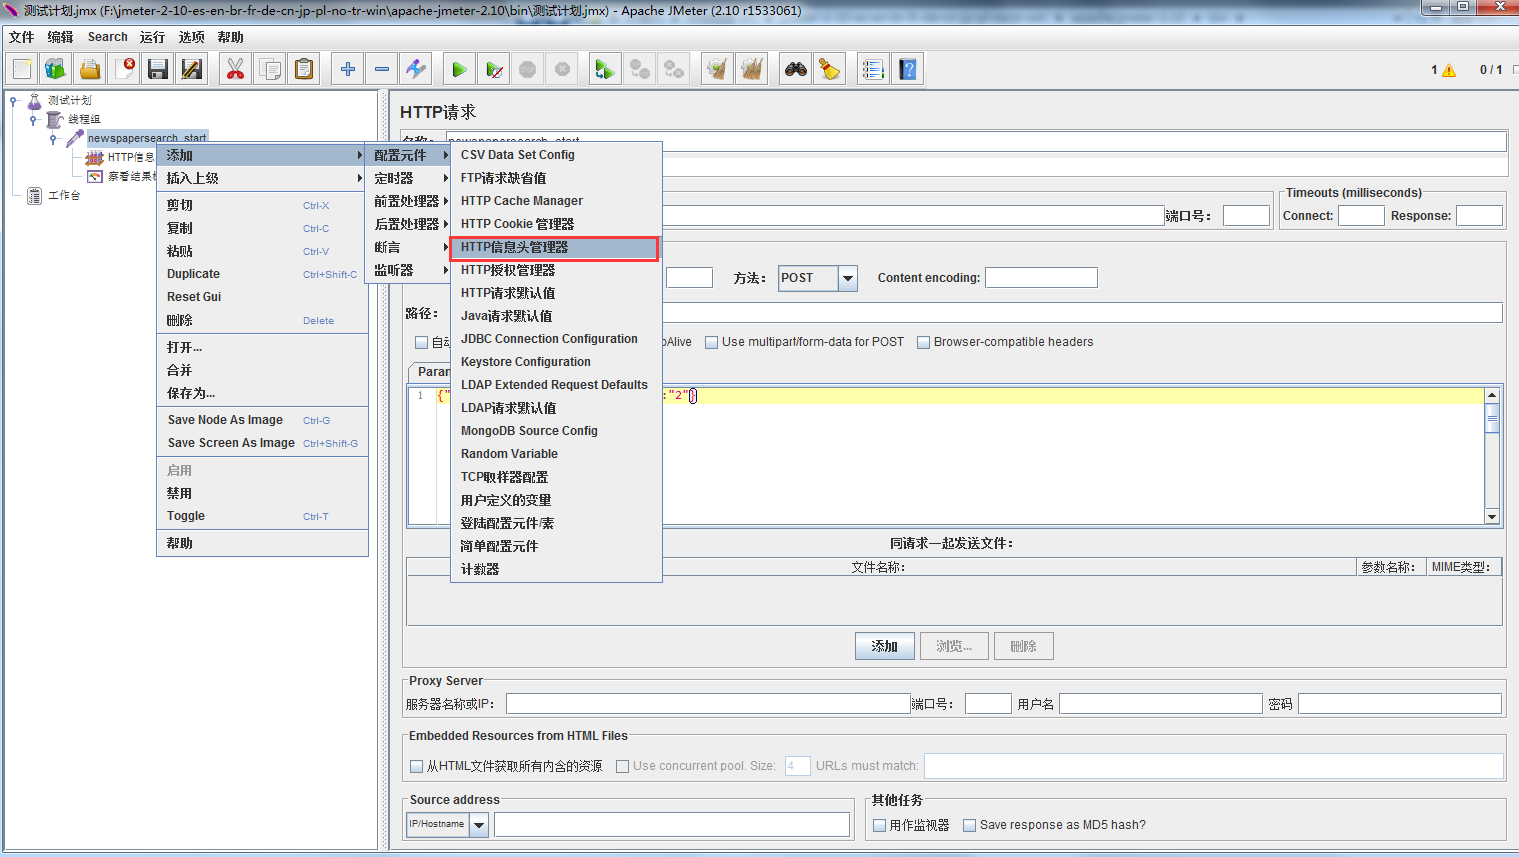Image resolution: width=1519 pixels, height=857 pixels.
Task: Choose HTTP Cookie 管理器
Action: [x=555, y=224]
